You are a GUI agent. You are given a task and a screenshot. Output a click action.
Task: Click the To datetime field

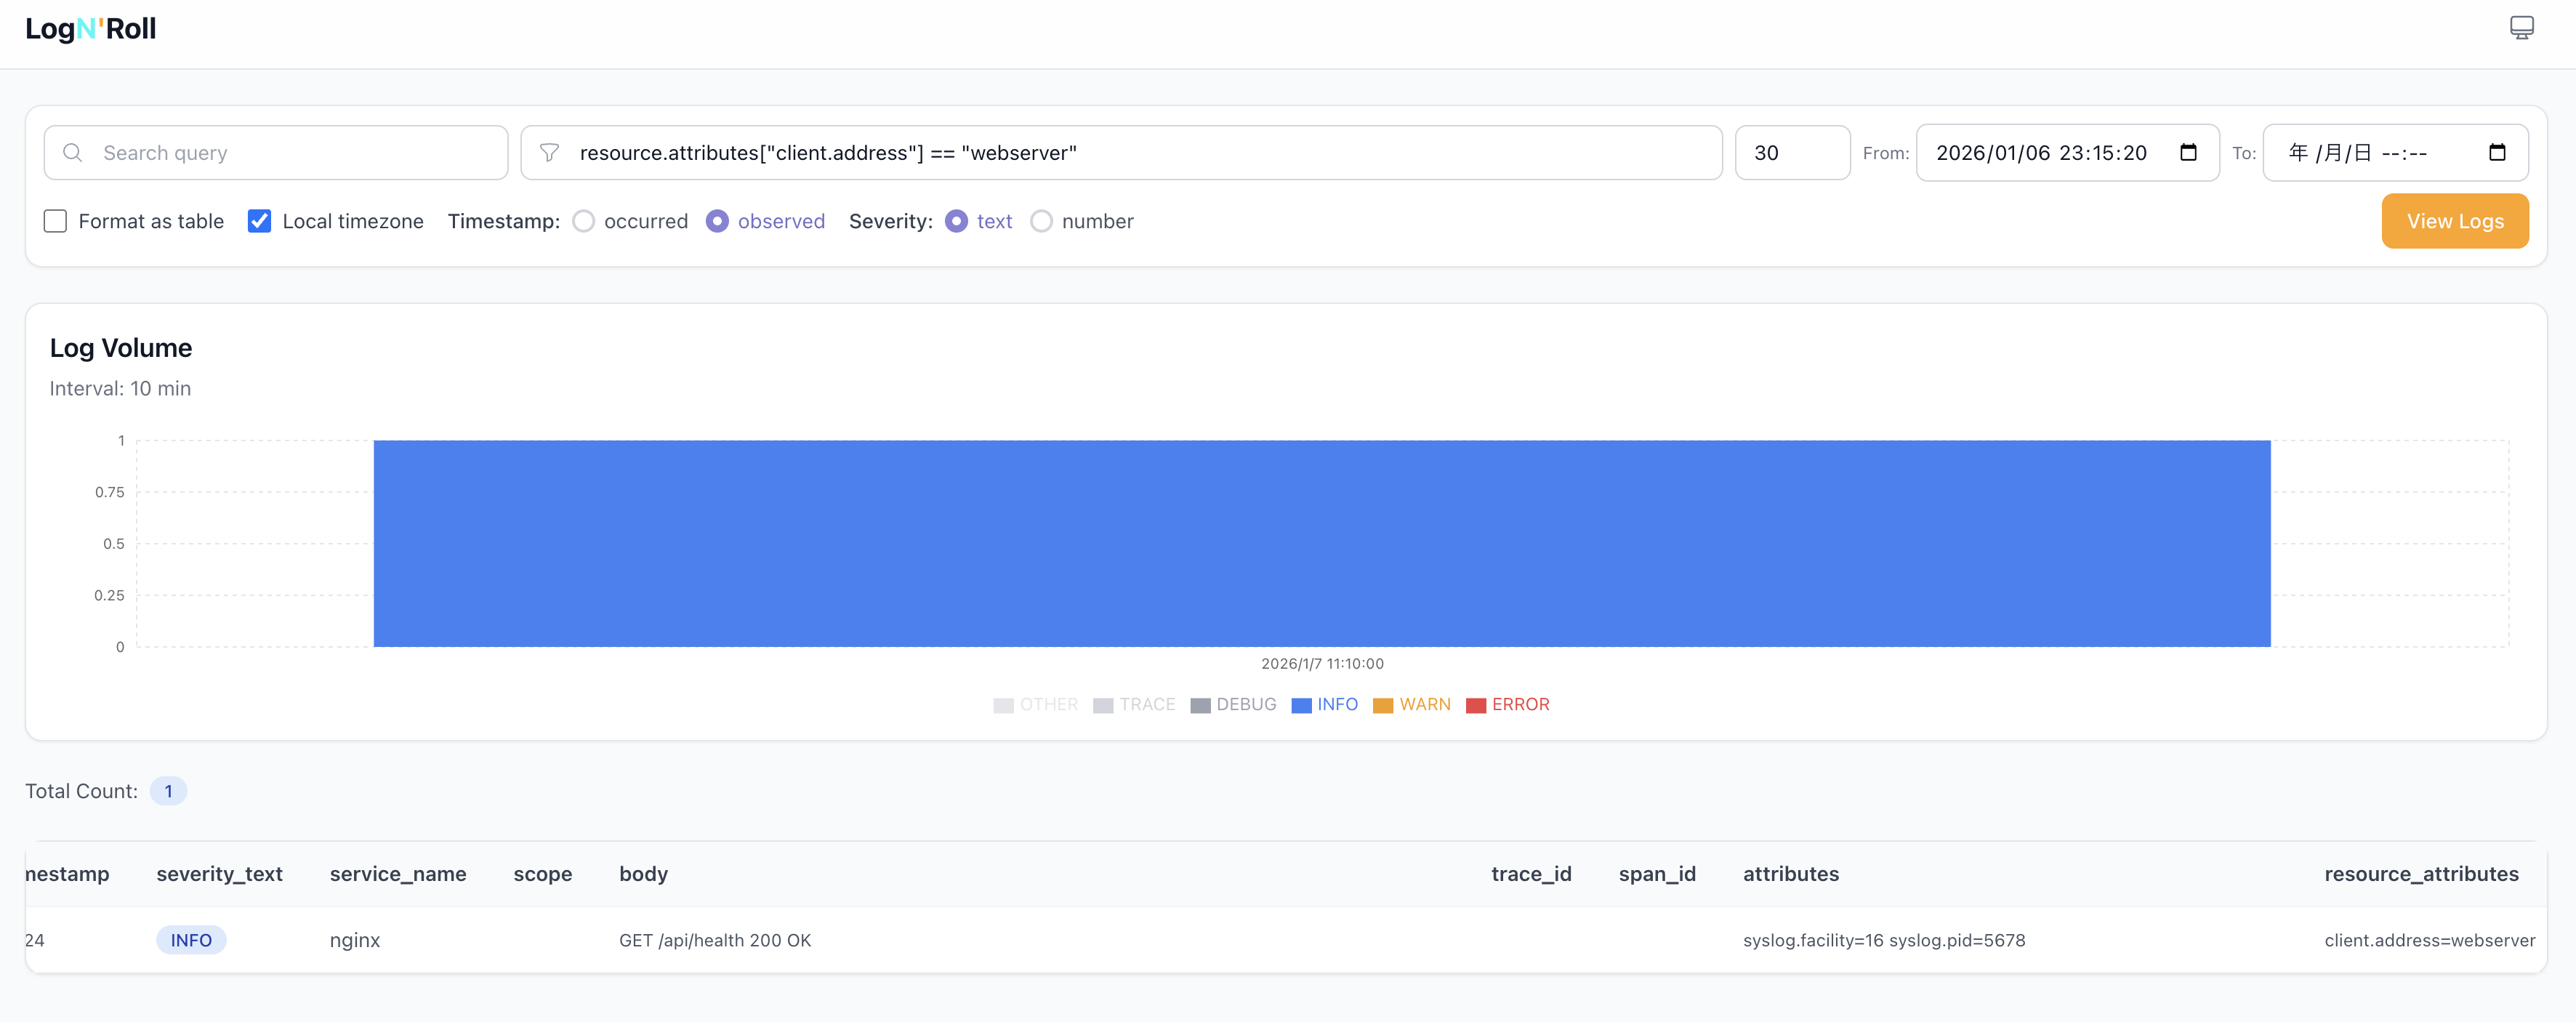click(2395, 153)
